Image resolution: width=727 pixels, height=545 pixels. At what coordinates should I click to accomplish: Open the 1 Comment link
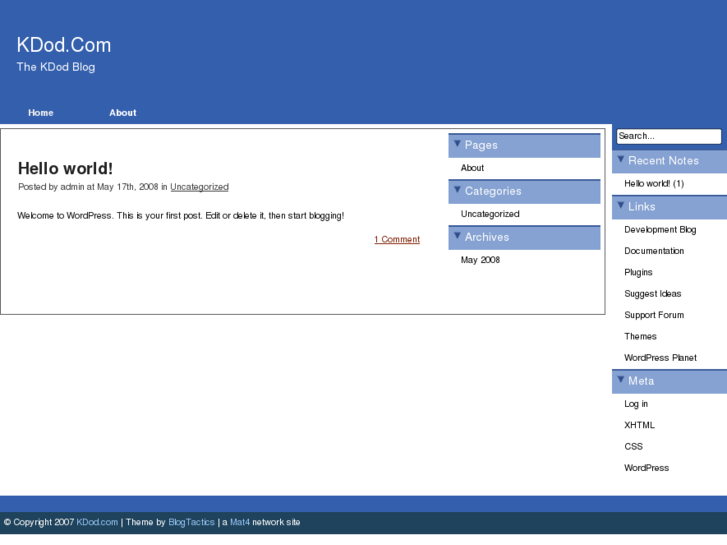397,239
